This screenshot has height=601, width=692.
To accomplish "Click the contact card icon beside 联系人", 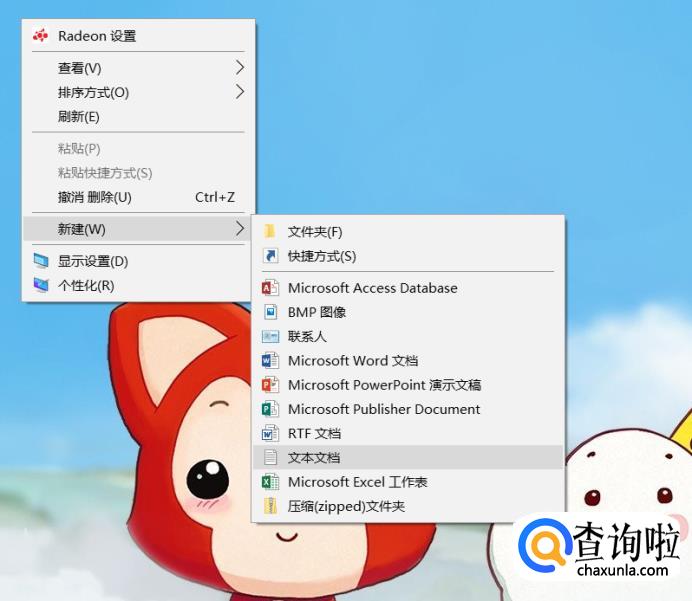I will (270, 336).
